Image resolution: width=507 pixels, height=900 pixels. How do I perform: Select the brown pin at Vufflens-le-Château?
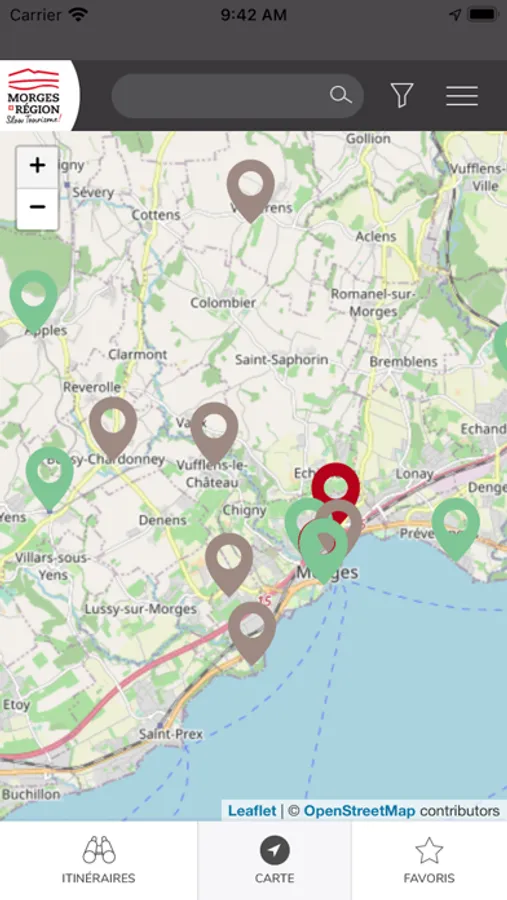pyautogui.click(x=215, y=433)
